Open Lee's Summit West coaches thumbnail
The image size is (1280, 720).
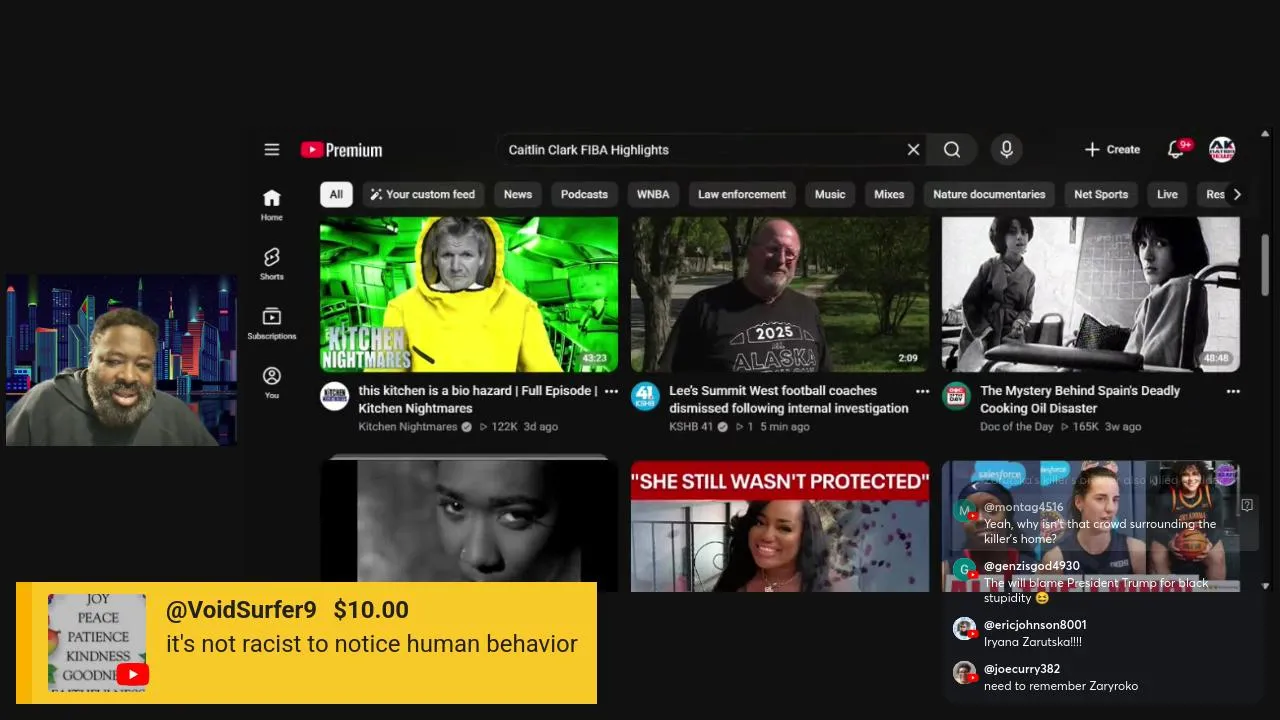click(x=780, y=294)
